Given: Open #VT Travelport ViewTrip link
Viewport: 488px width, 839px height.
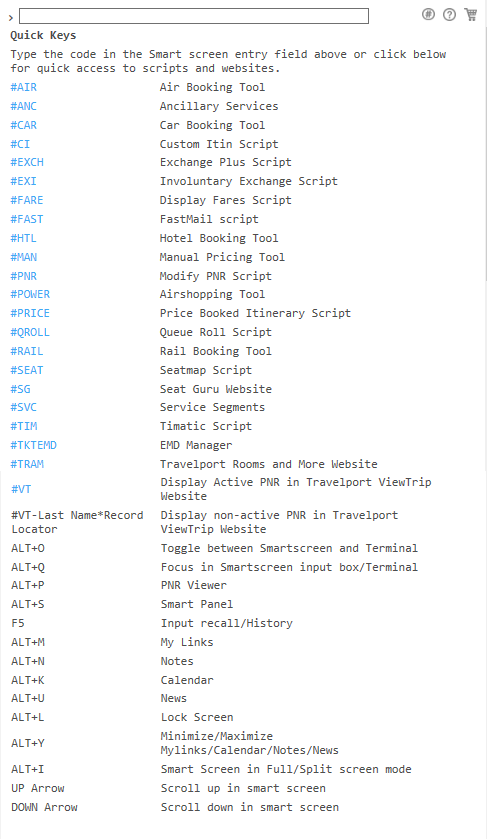Looking at the screenshot, I should [x=21, y=489].
